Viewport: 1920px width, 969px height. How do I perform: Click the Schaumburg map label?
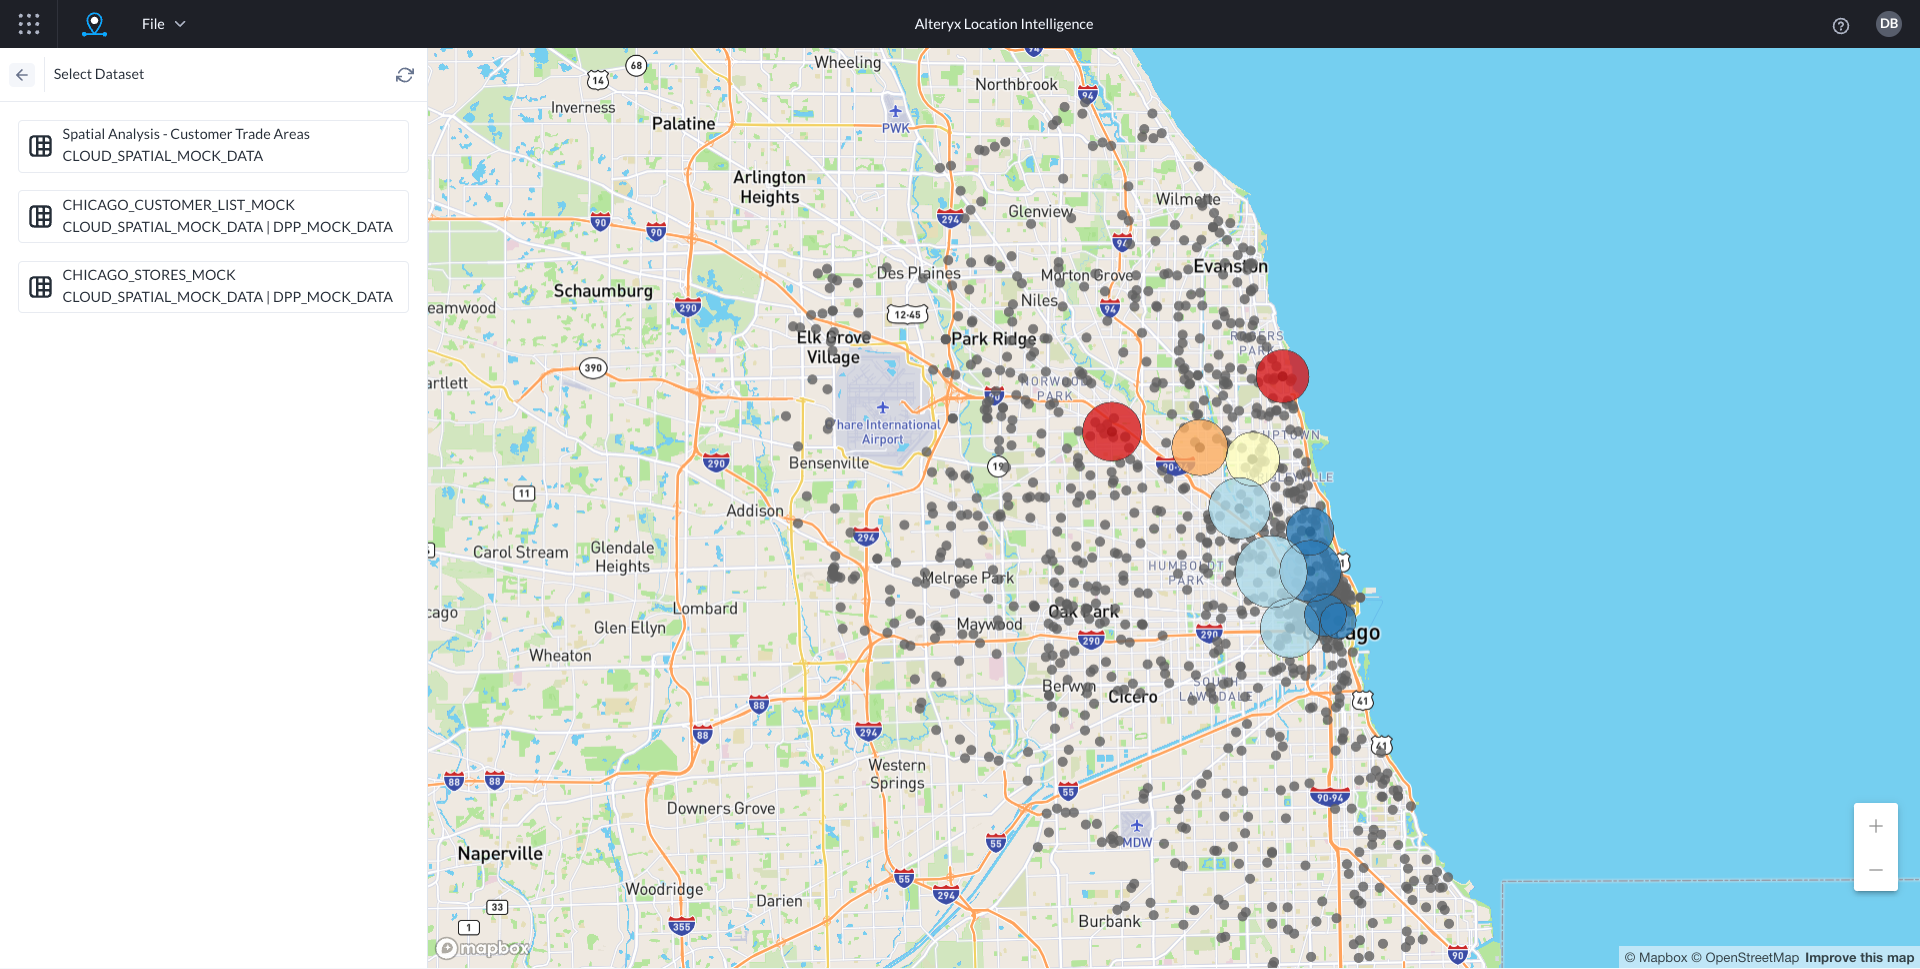click(603, 290)
